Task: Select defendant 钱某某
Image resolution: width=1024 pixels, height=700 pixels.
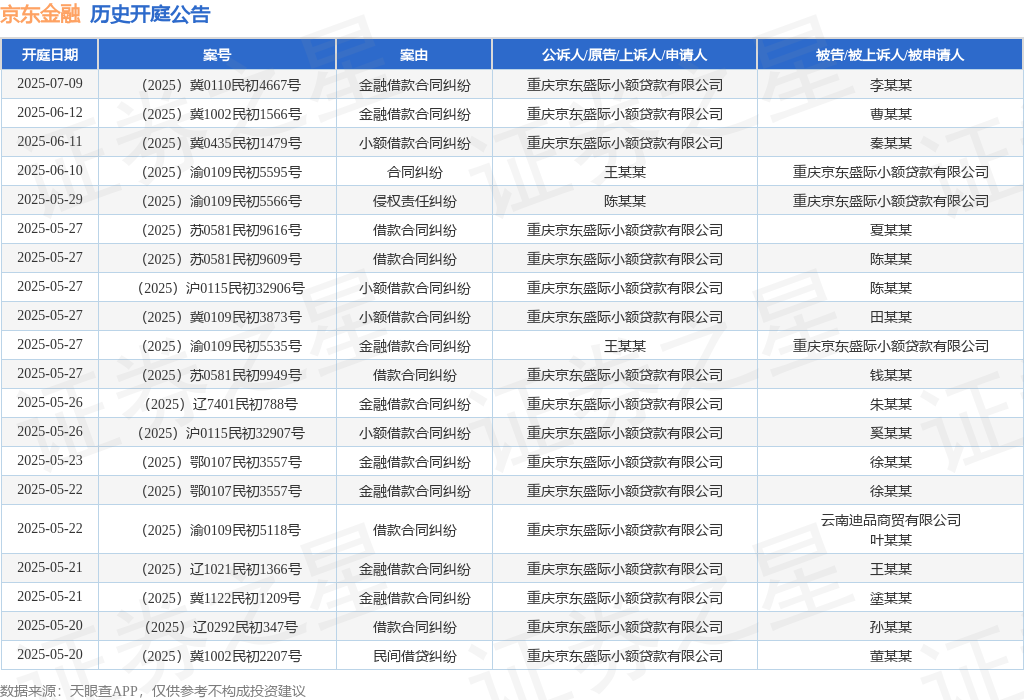Action: (x=890, y=375)
